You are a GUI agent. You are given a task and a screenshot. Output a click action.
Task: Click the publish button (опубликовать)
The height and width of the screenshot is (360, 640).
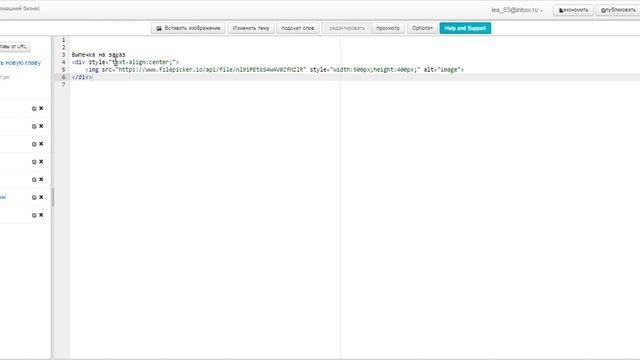(x=618, y=10)
